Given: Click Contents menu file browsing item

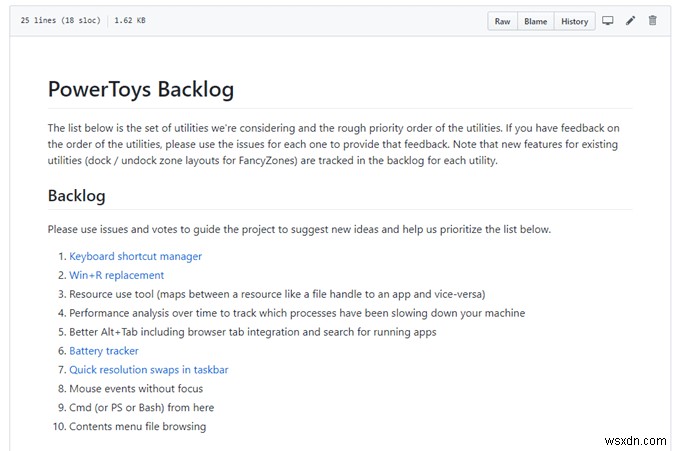Looking at the screenshot, I should click(137, 427).
